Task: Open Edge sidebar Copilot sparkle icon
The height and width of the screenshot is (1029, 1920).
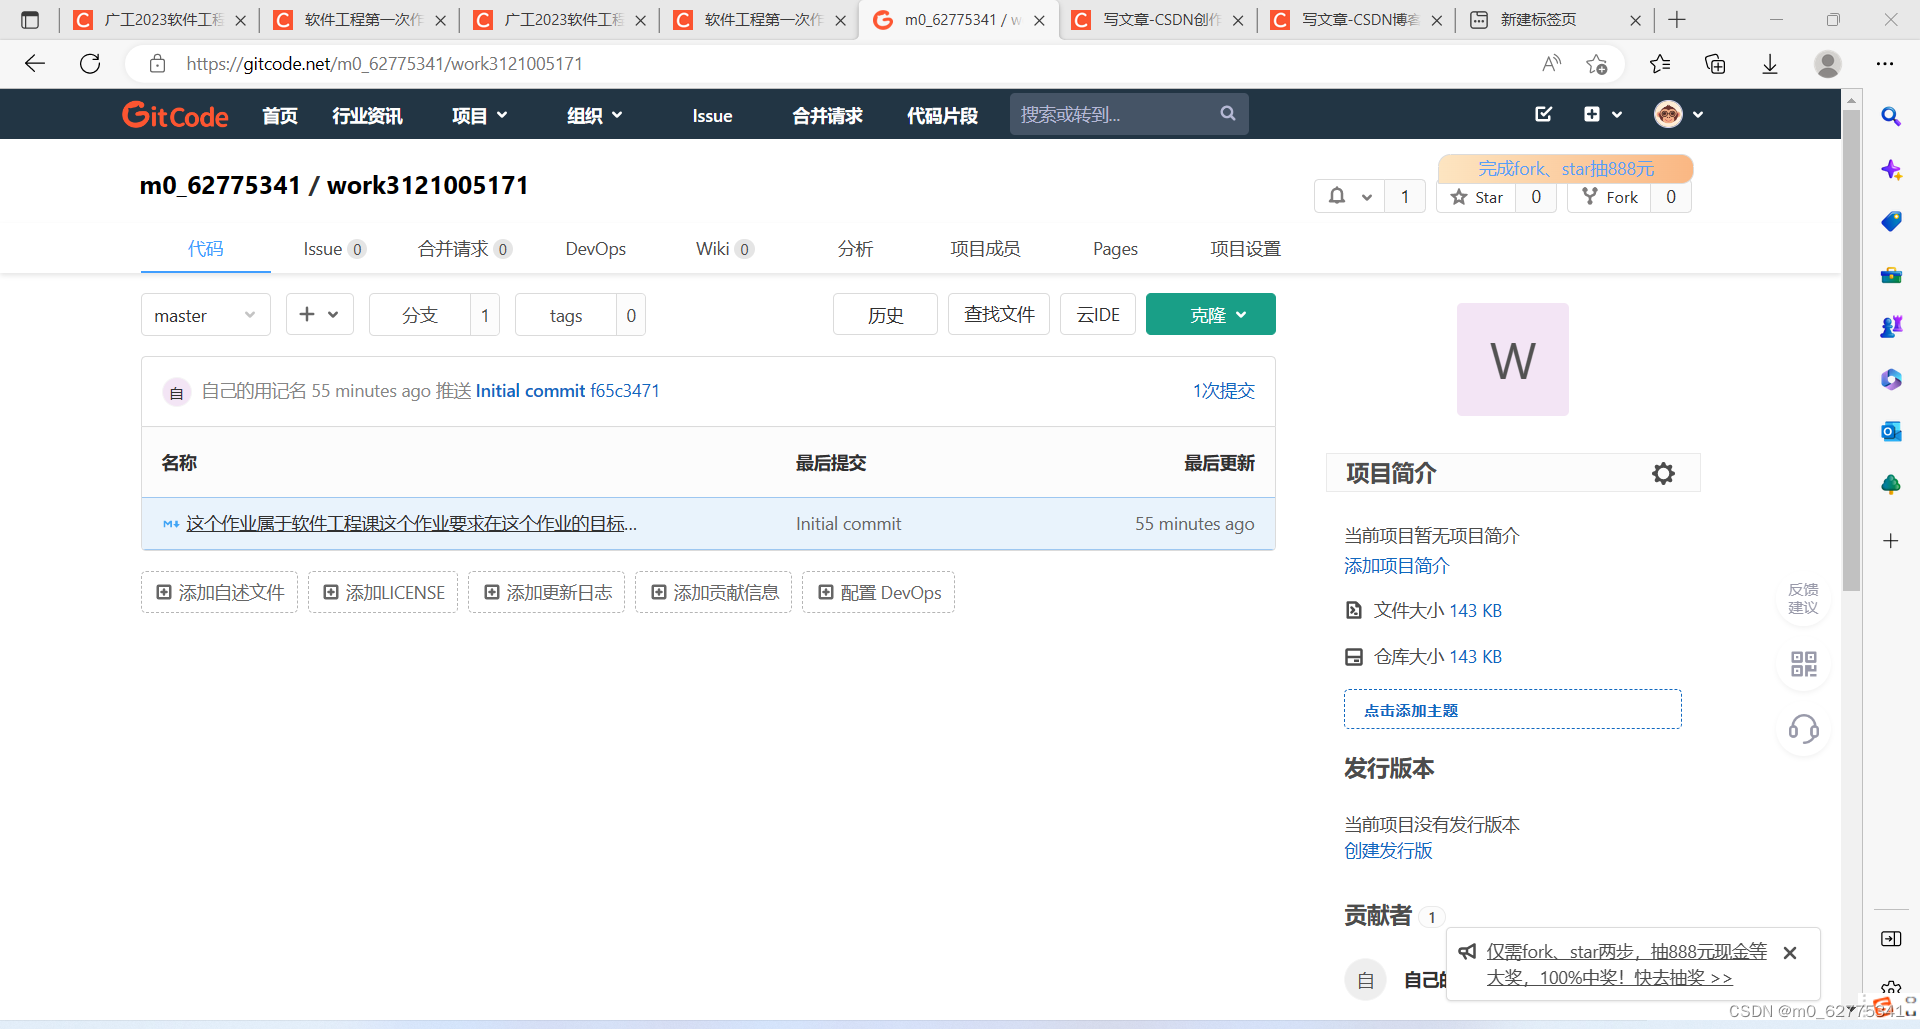Action: coord(1890,169)
